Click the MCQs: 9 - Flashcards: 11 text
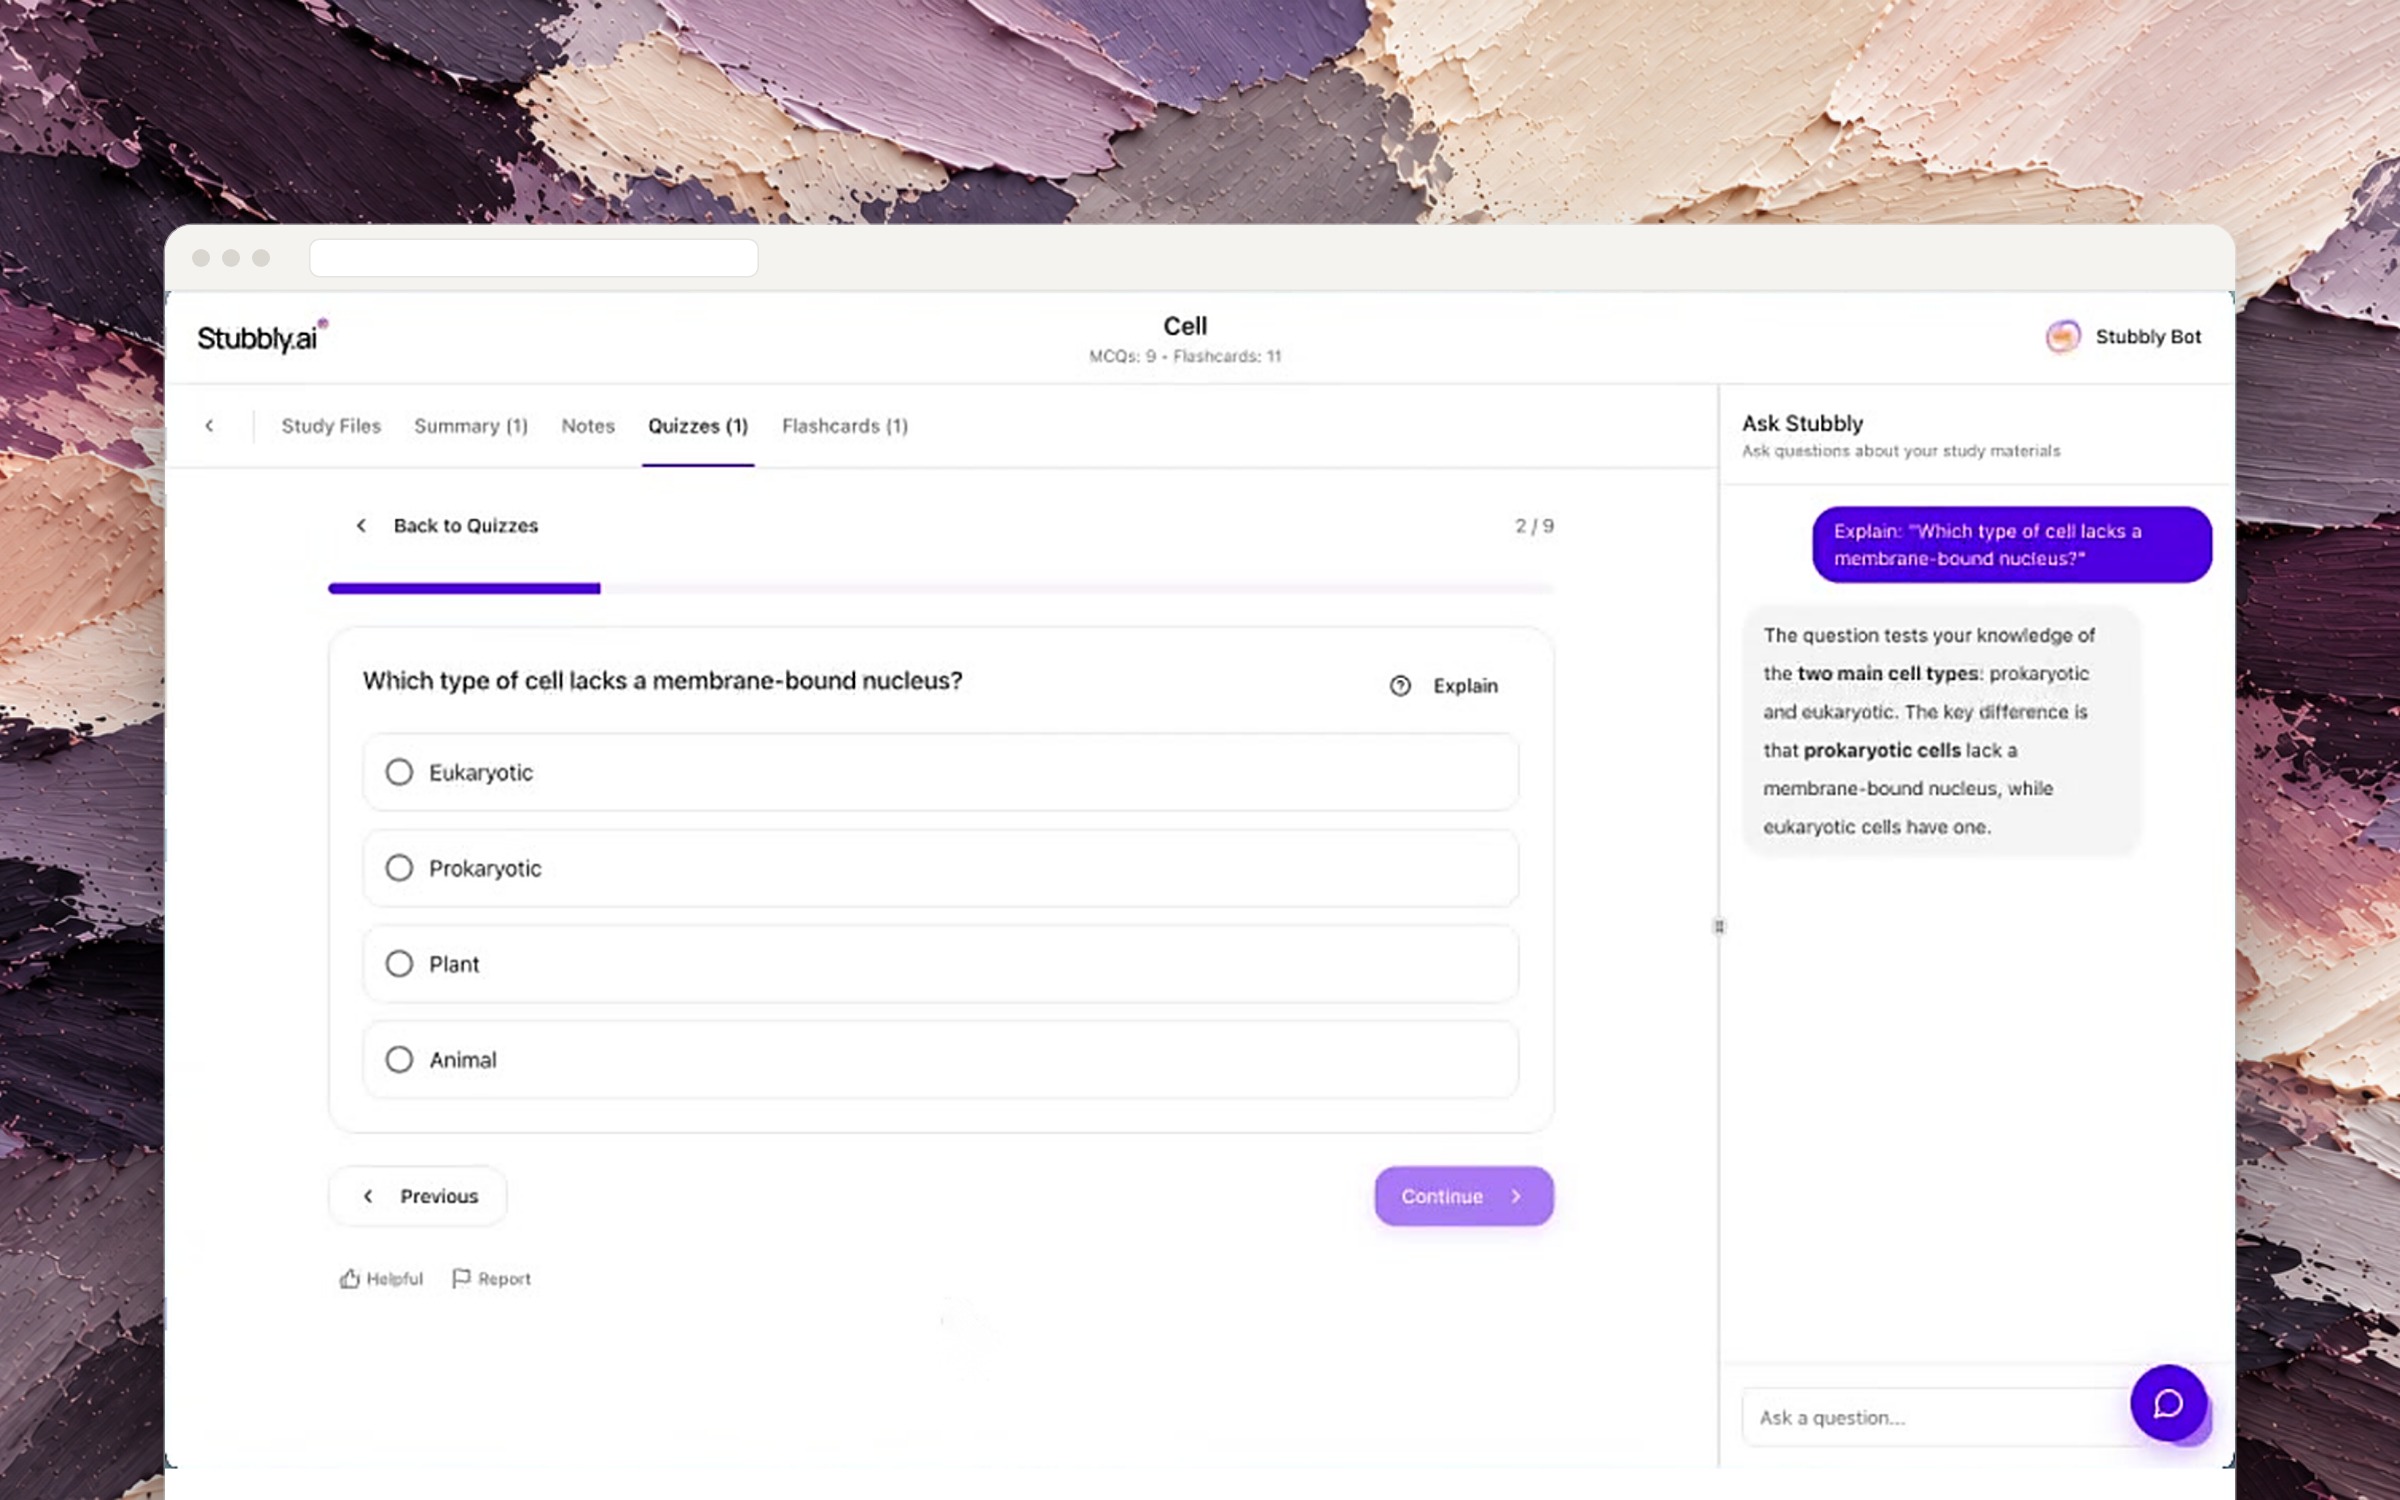The width and height of the screenshot is (2400, 1500). 1185,356
